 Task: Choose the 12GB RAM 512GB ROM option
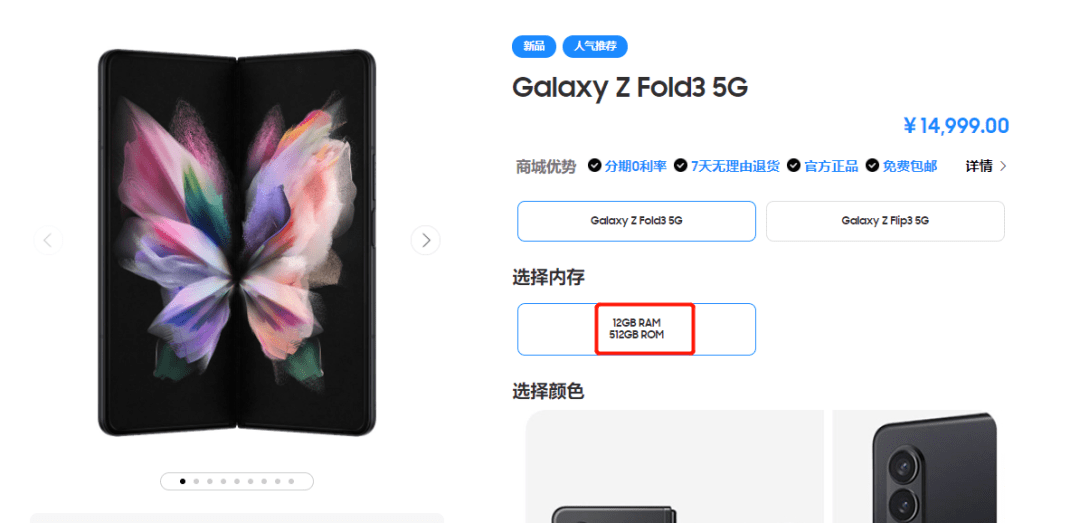[636, 329]
